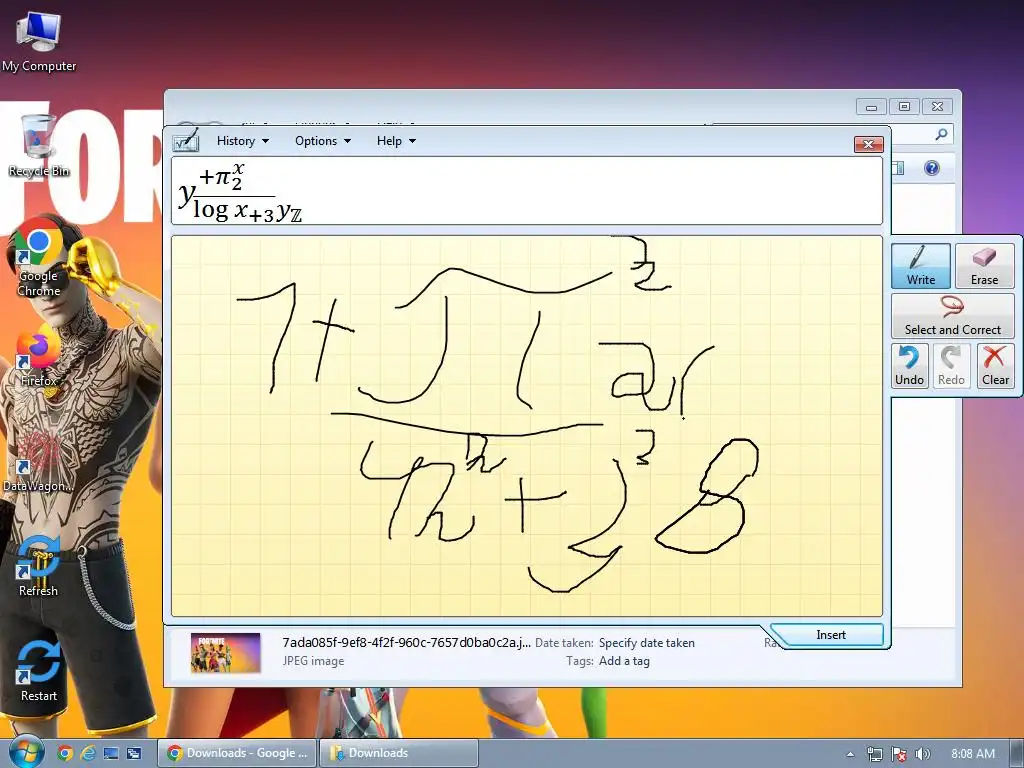Open the Recycle Bin
Viewport: 1024px width, 768px height.
pyautogui.click(x=39, y=145)
